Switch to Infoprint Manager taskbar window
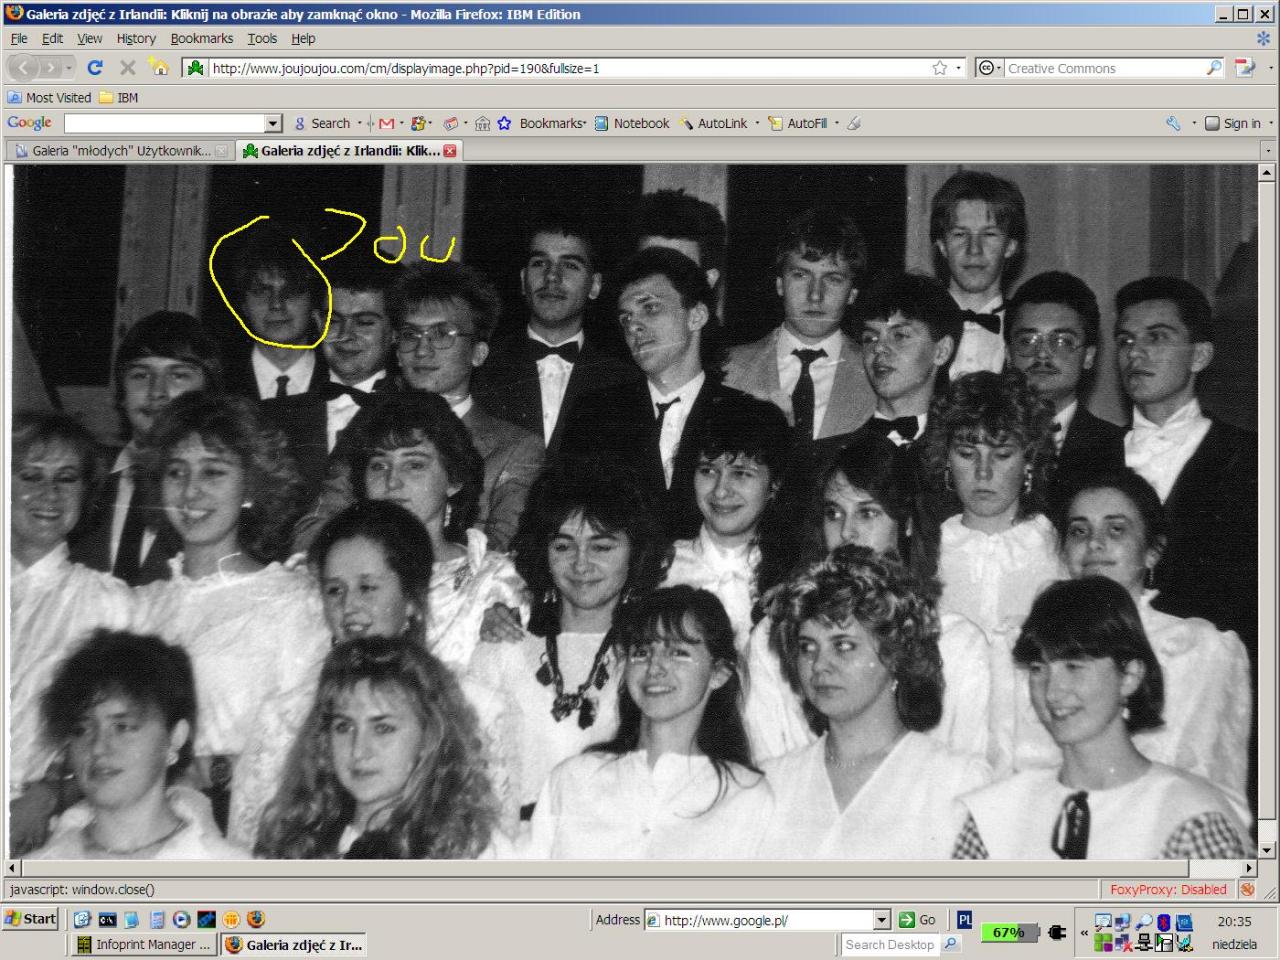The image size is (1280, 960). 144,944
